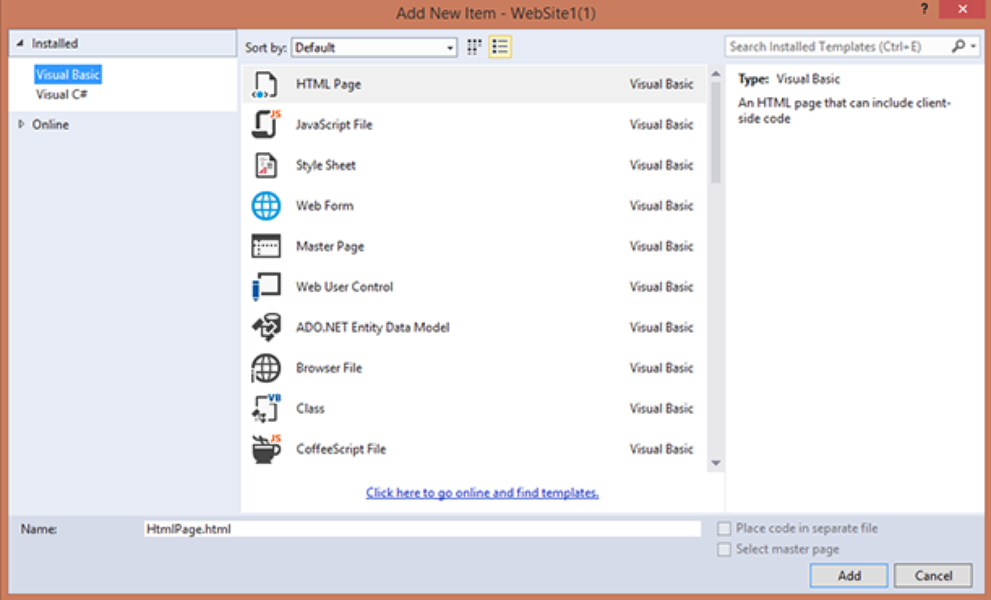Viewport: 991px width, 600px height.
Task: Select the HTML Page template icon
Action: pos(265,85)
